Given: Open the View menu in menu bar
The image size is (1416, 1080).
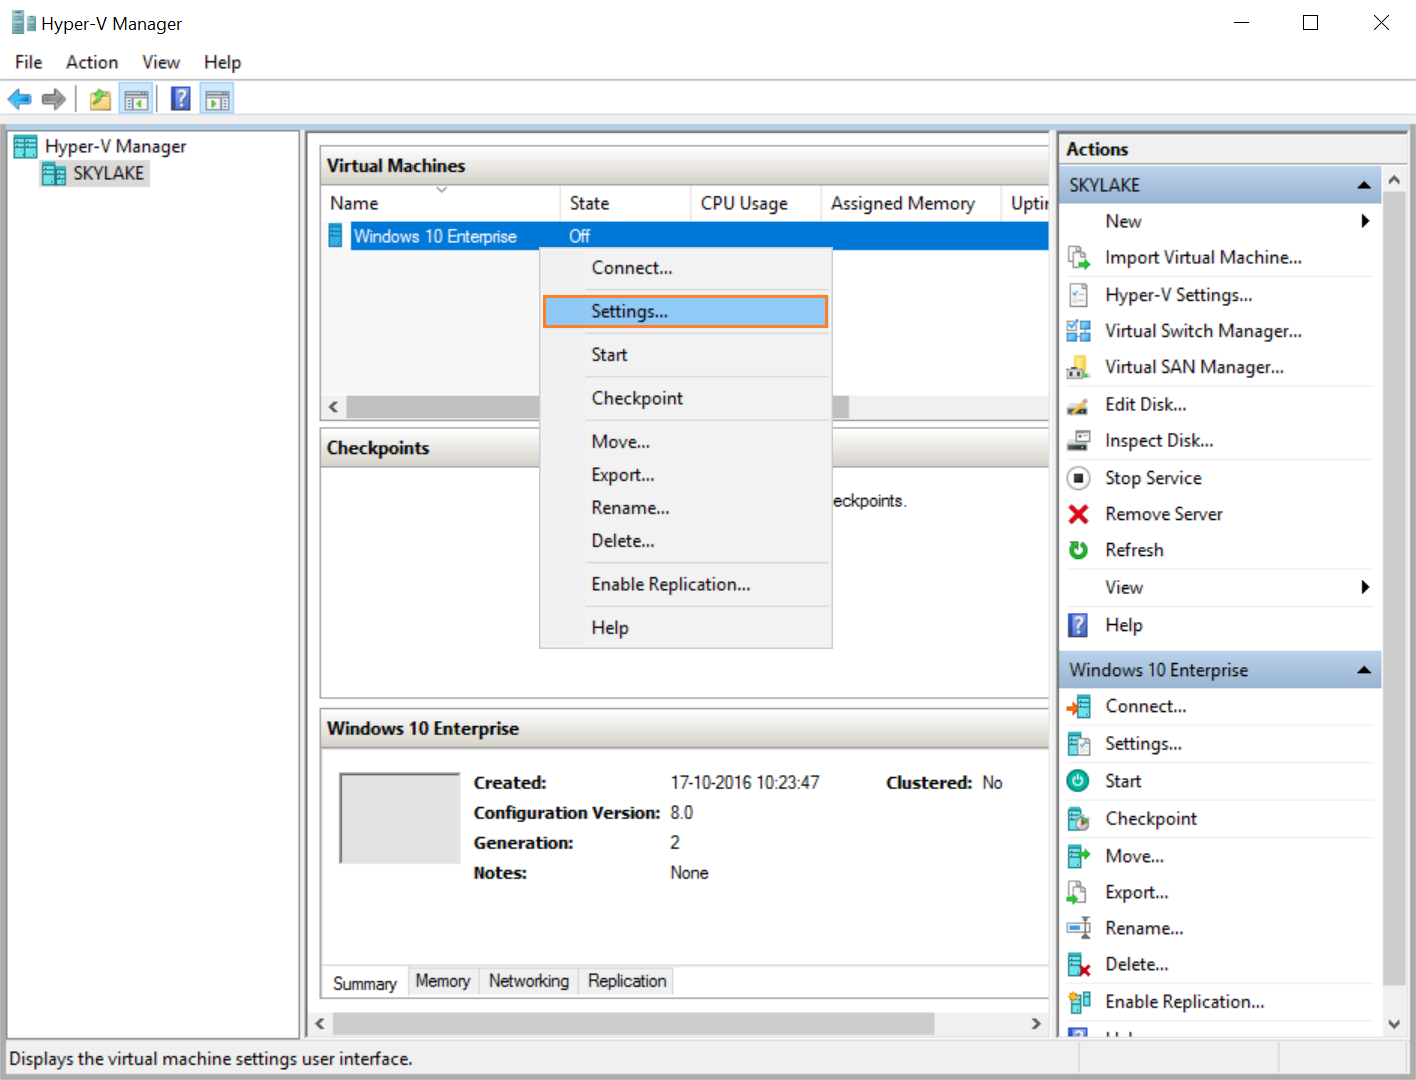Looking at the screenshot, I should [x=161, y=62].
